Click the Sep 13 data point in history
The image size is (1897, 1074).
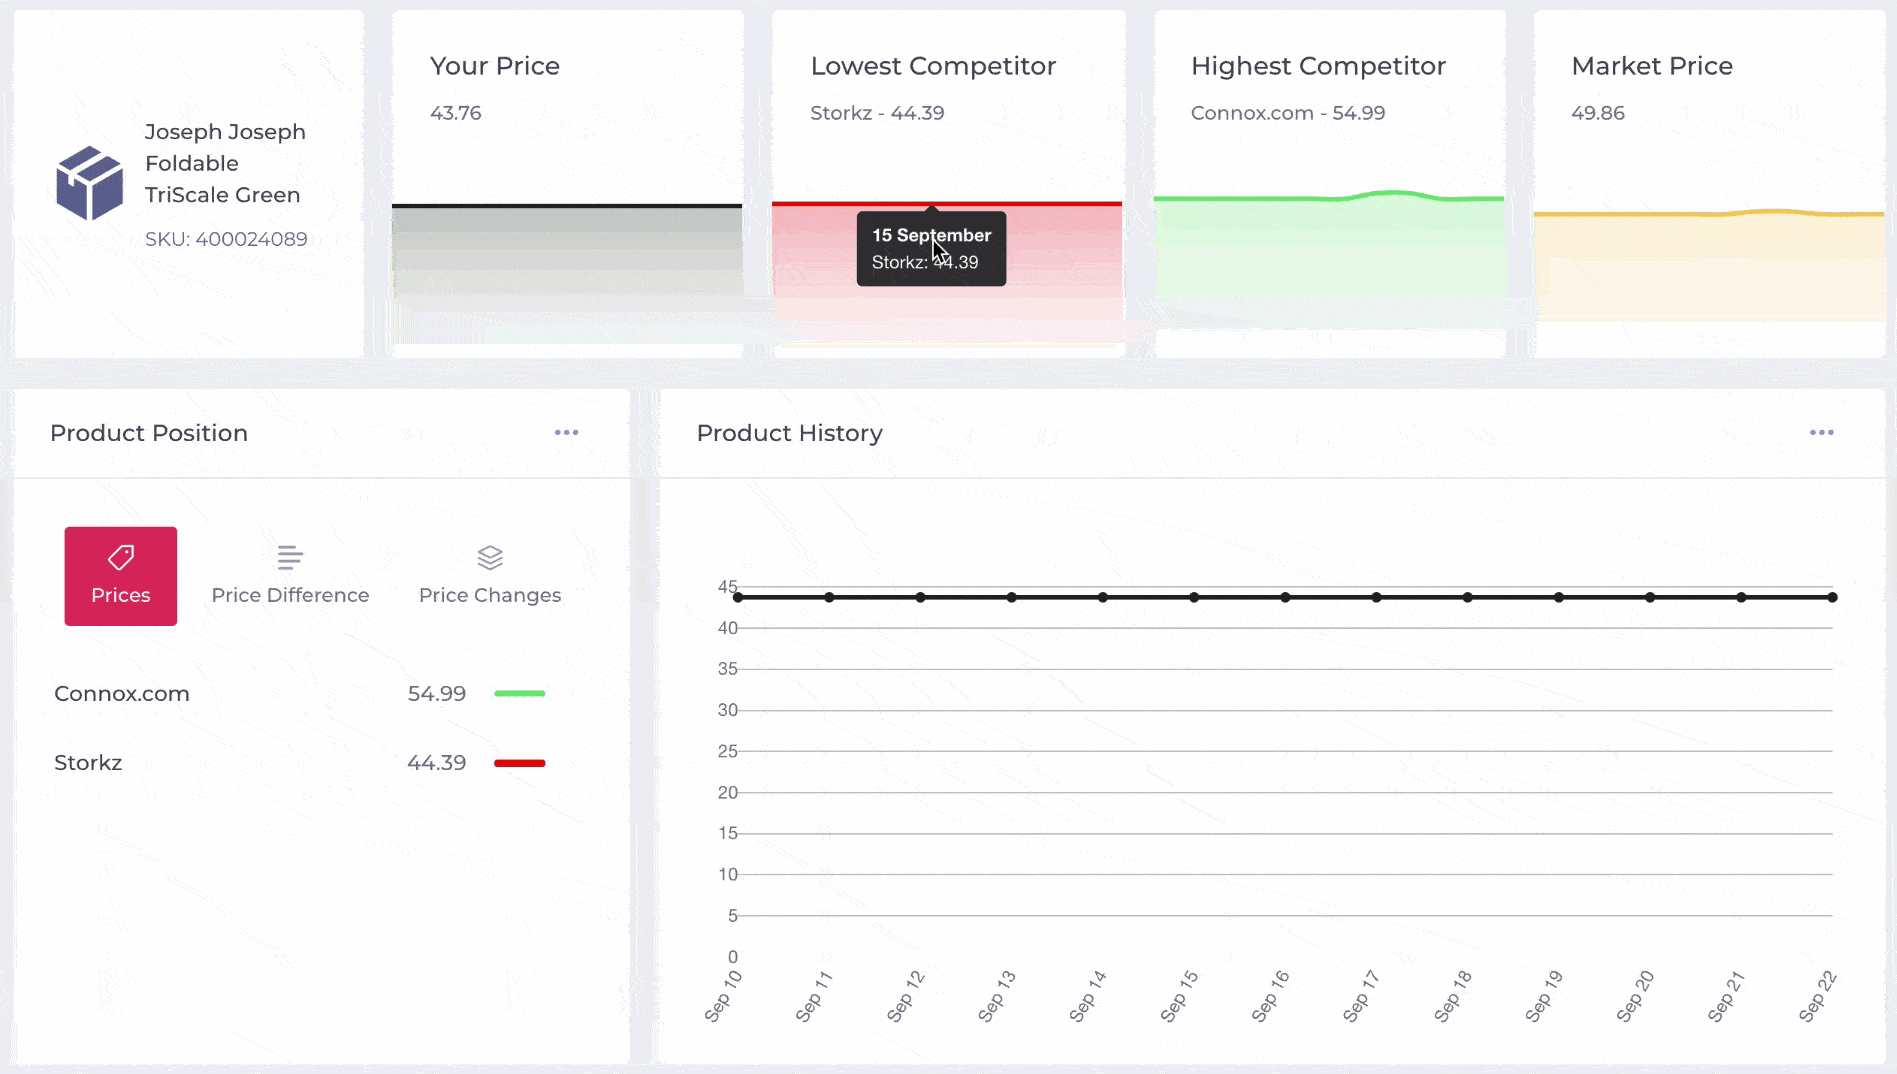click(1012, 597)
